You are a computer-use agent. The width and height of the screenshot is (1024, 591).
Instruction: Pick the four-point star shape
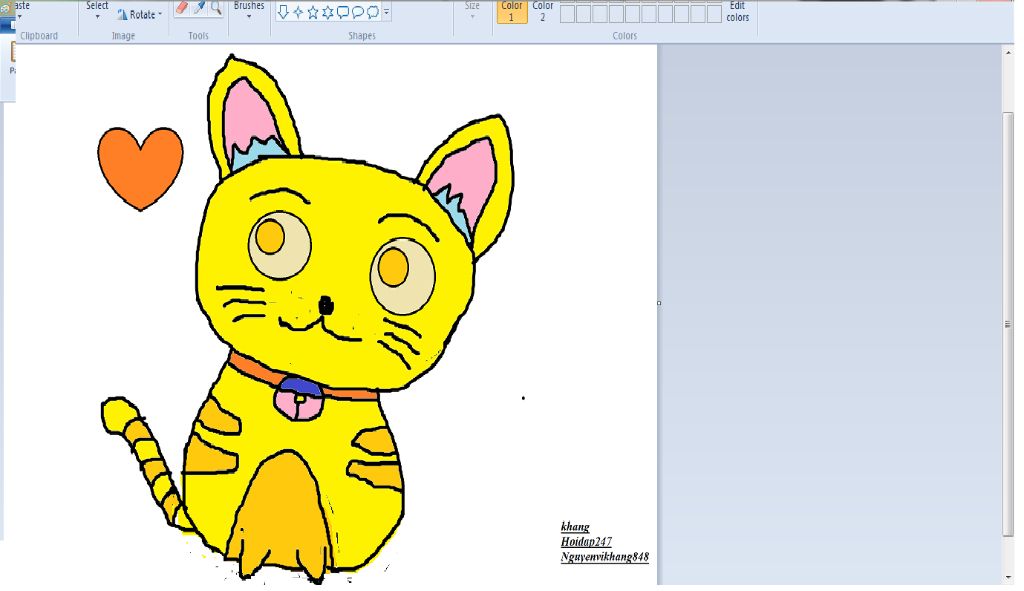[x=298, y=12]
